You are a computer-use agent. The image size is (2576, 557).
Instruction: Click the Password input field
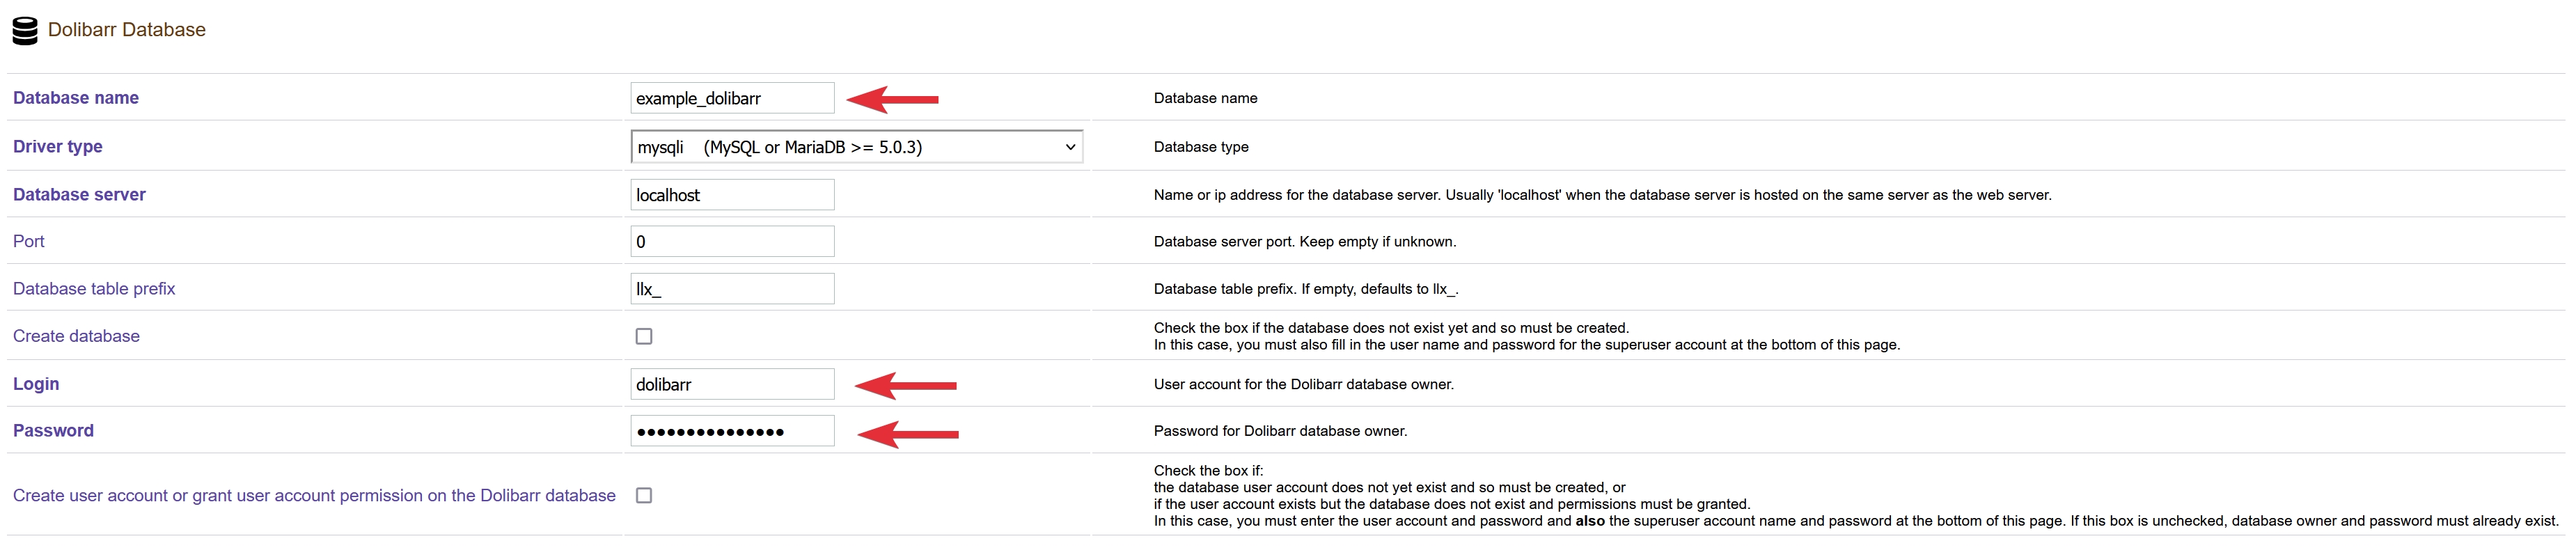[x=732, y=431]
